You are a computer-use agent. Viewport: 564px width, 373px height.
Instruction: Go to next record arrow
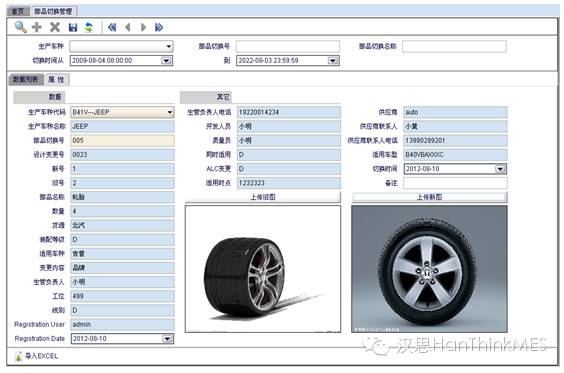click(144, 27)
